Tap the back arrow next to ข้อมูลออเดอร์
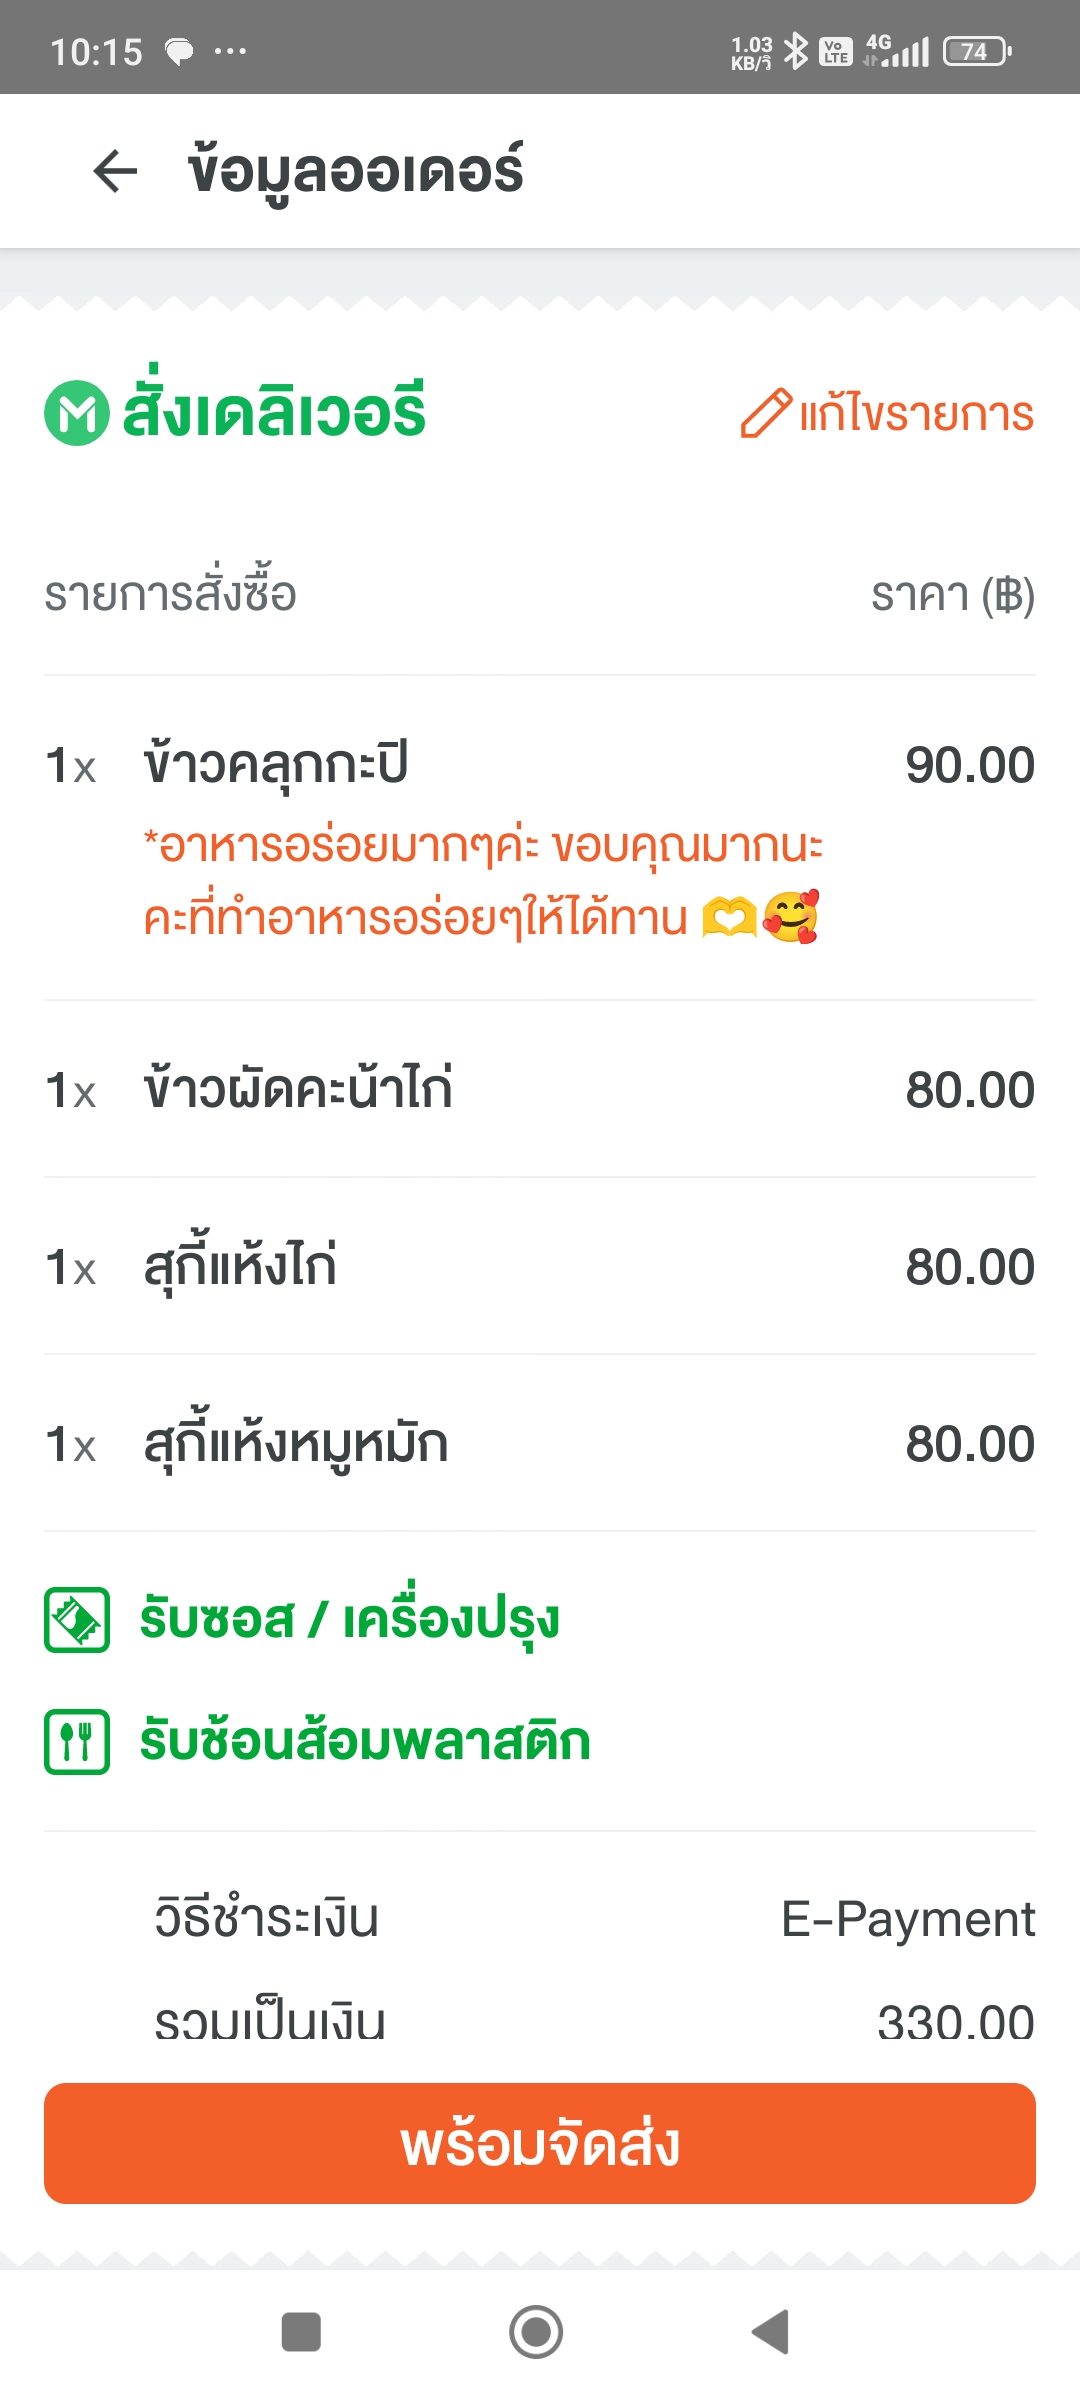 click(115, 171)
